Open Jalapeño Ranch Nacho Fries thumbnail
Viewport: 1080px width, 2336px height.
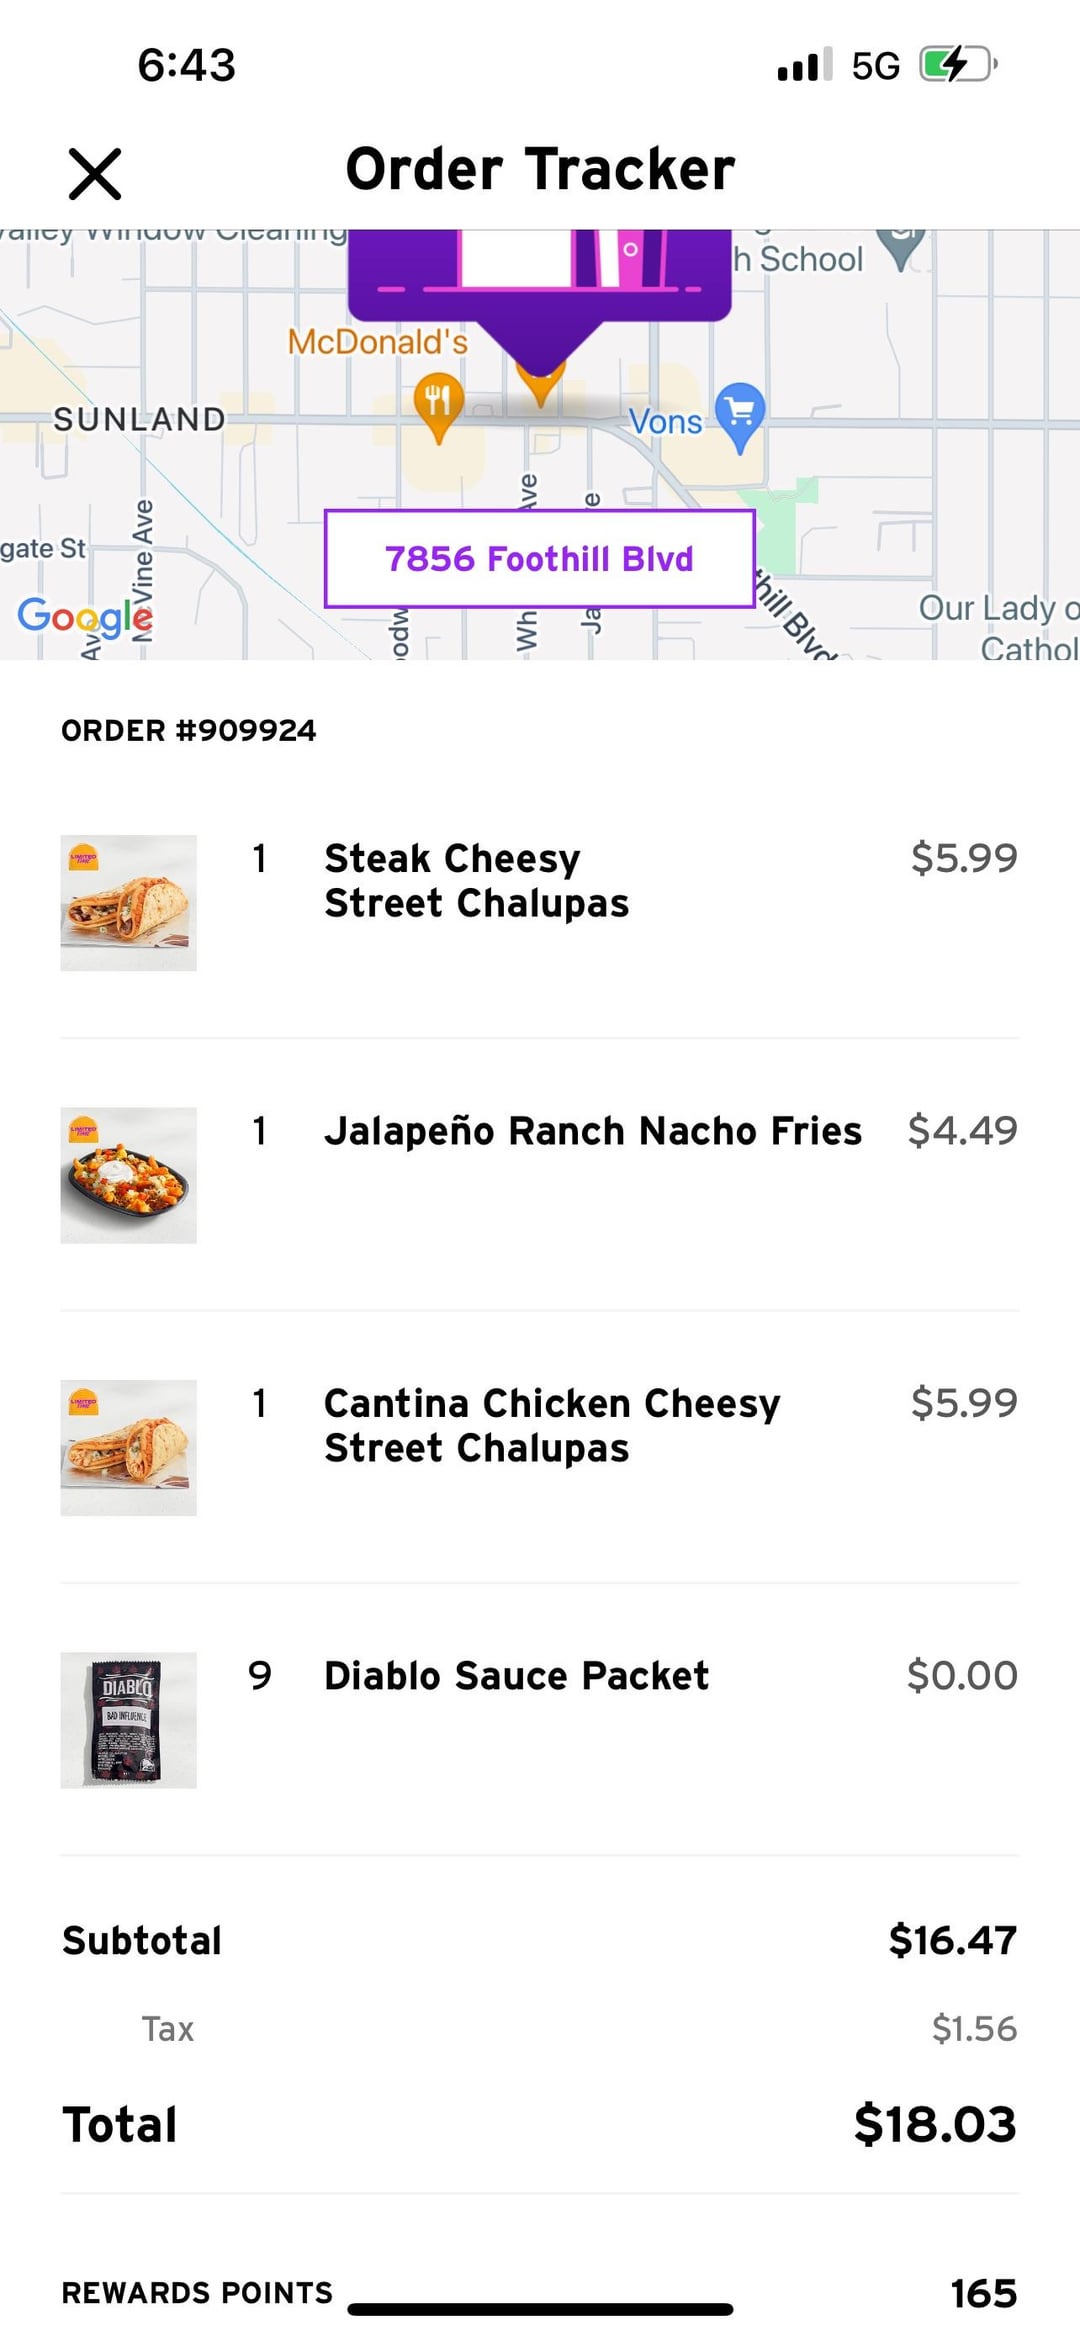point(129,1175)
